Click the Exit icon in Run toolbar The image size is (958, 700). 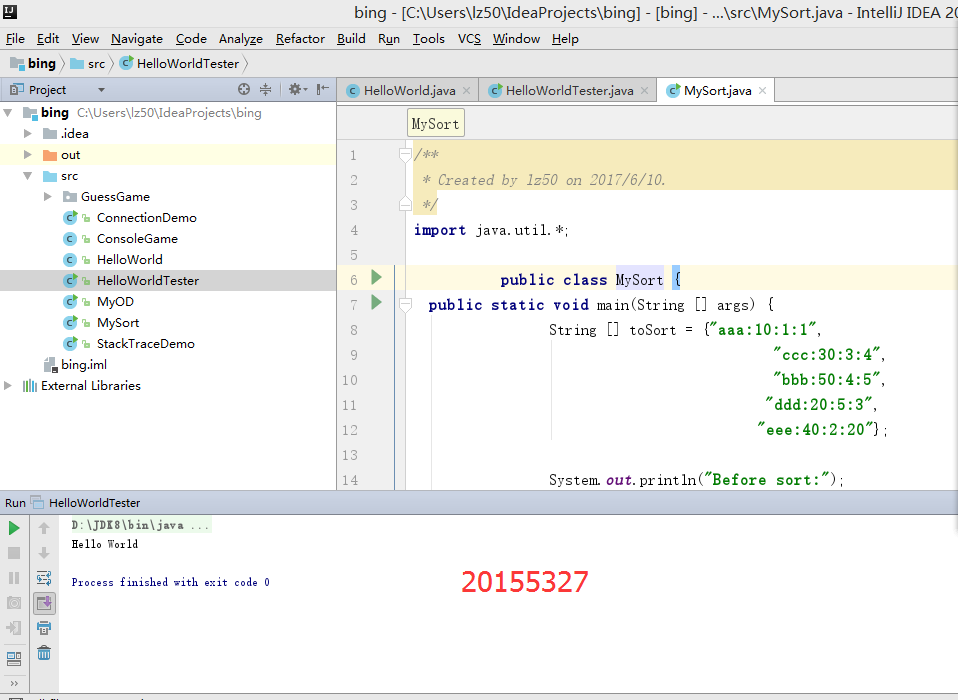coord(14,628)
